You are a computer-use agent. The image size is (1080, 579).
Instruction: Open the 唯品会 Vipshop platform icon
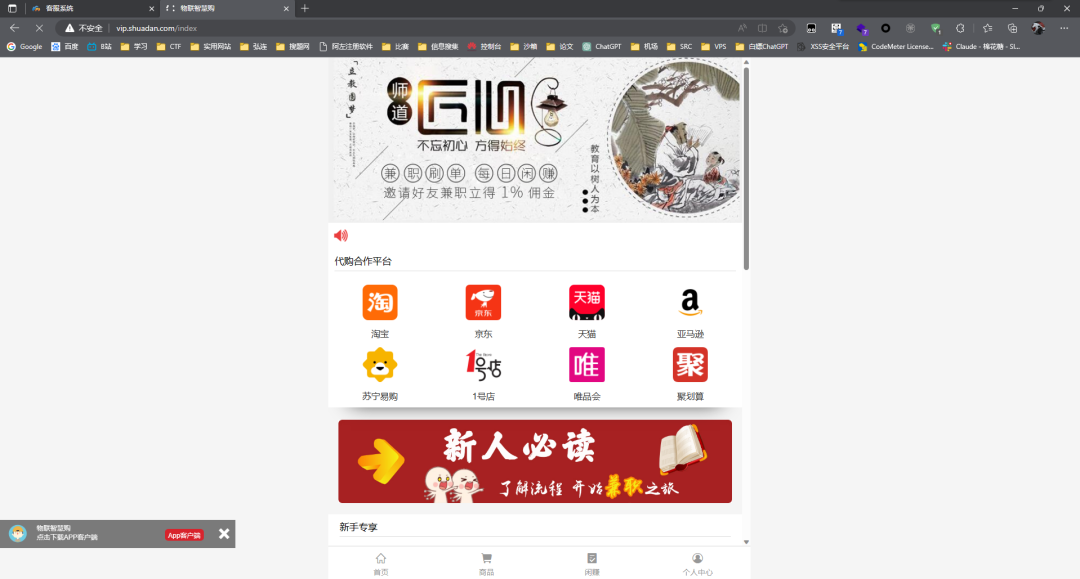click(586, 365)
